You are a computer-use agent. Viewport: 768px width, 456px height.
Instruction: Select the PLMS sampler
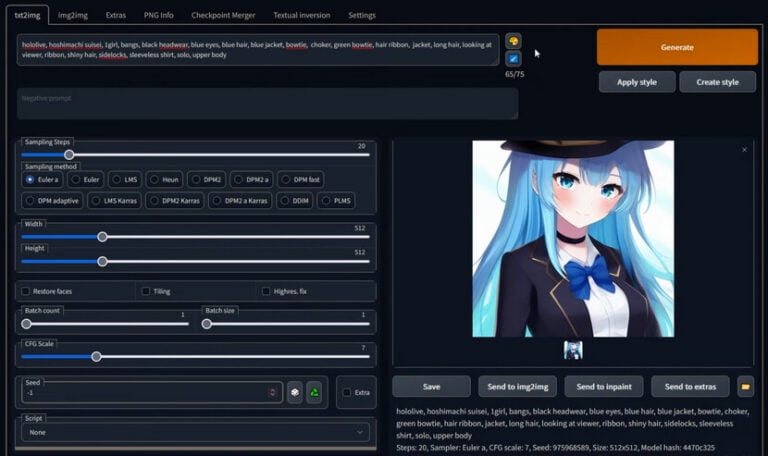coord(336,201)
